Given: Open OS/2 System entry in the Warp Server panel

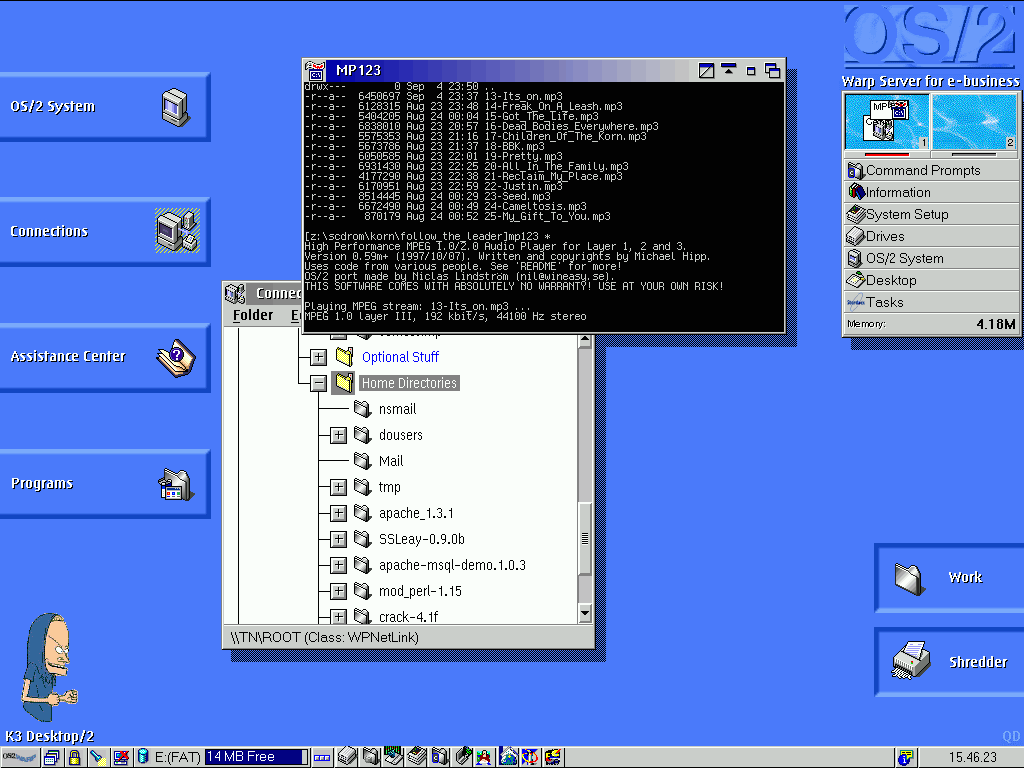Looking at the screenshot, I should pos(932,259).
